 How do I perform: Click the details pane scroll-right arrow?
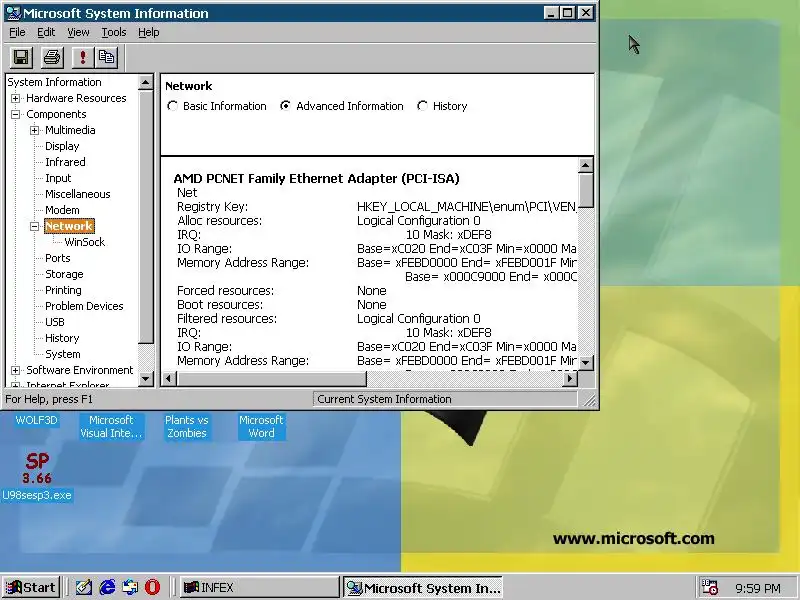570,379
